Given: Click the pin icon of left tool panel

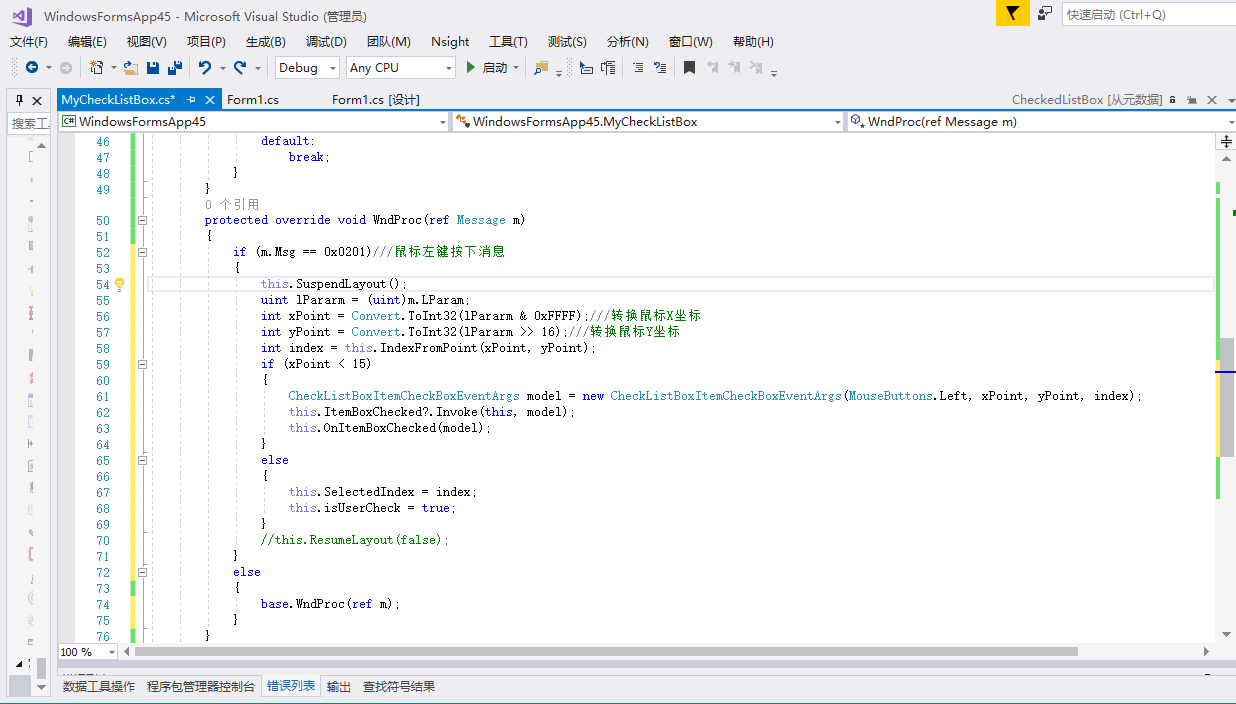Looking at the screenshot, I should (19, 100).
